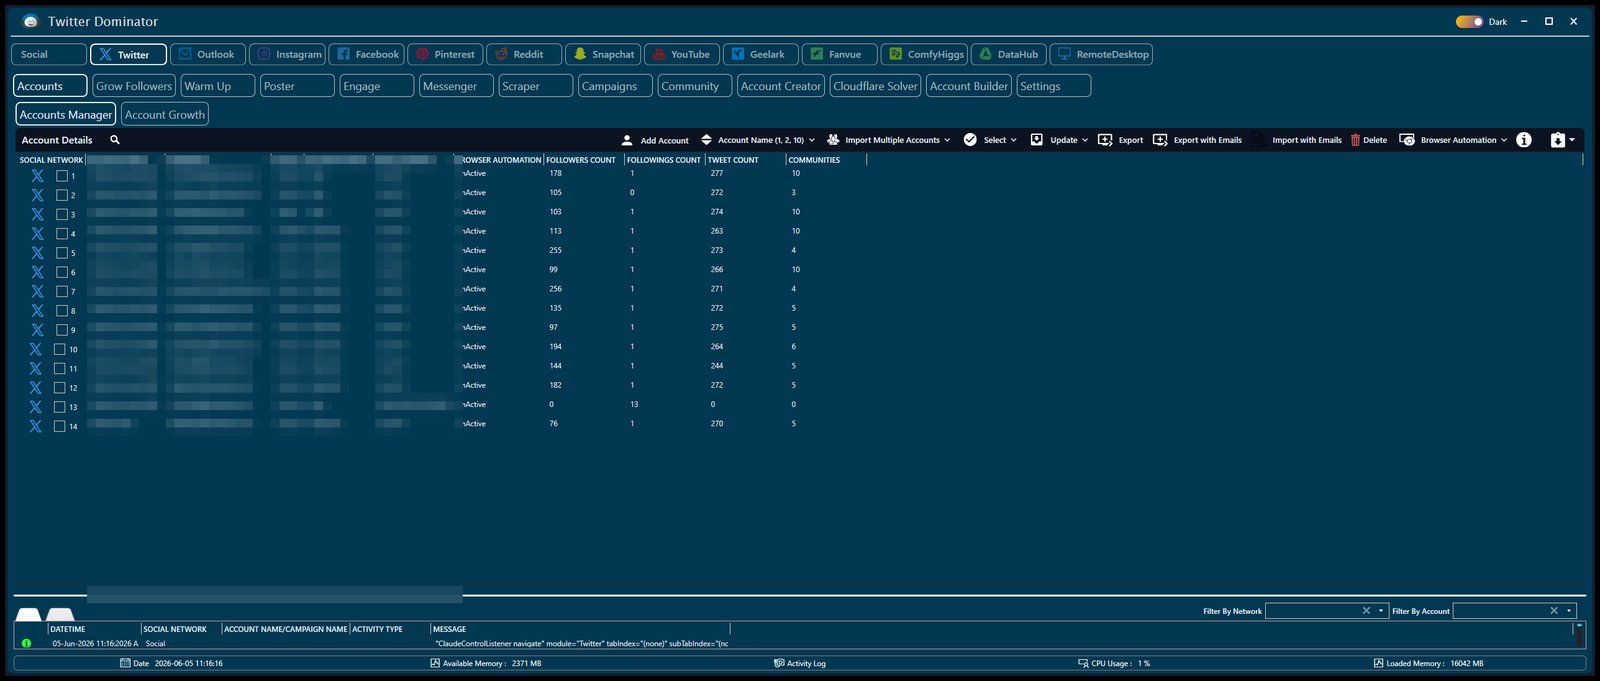This screenshot has height=681, width=1600.
Task: Click the X network icon in row 1
Action: point(37,175)
